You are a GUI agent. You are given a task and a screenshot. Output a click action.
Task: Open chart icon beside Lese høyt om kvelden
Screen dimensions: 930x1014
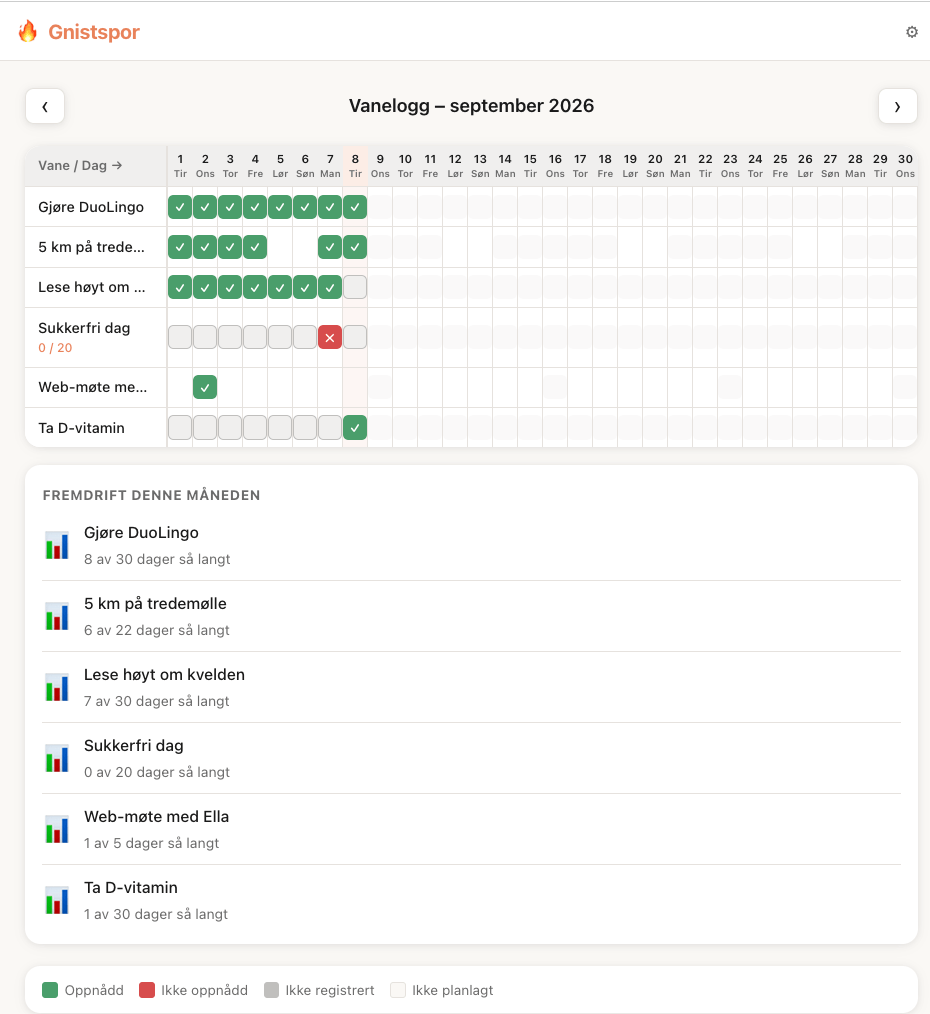57,687
